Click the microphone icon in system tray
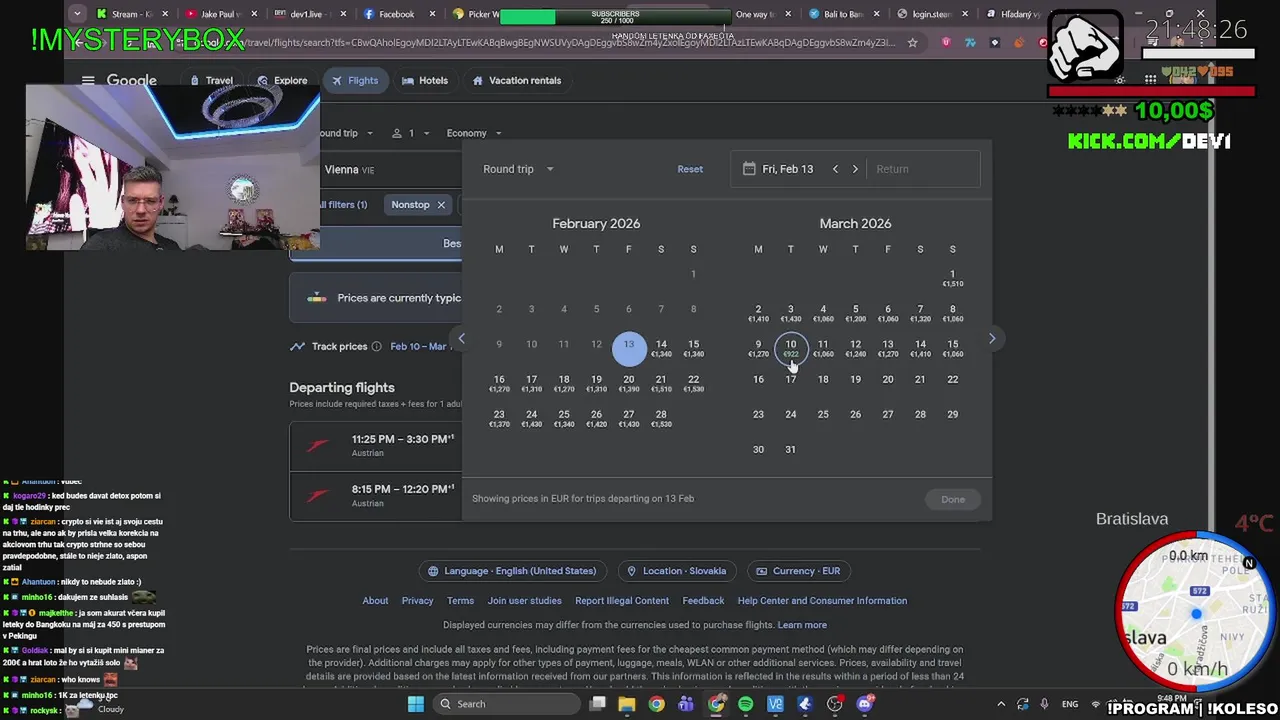Image resolution: width=1280 pixels, height=720 pixels. [x=1044, y=704]
